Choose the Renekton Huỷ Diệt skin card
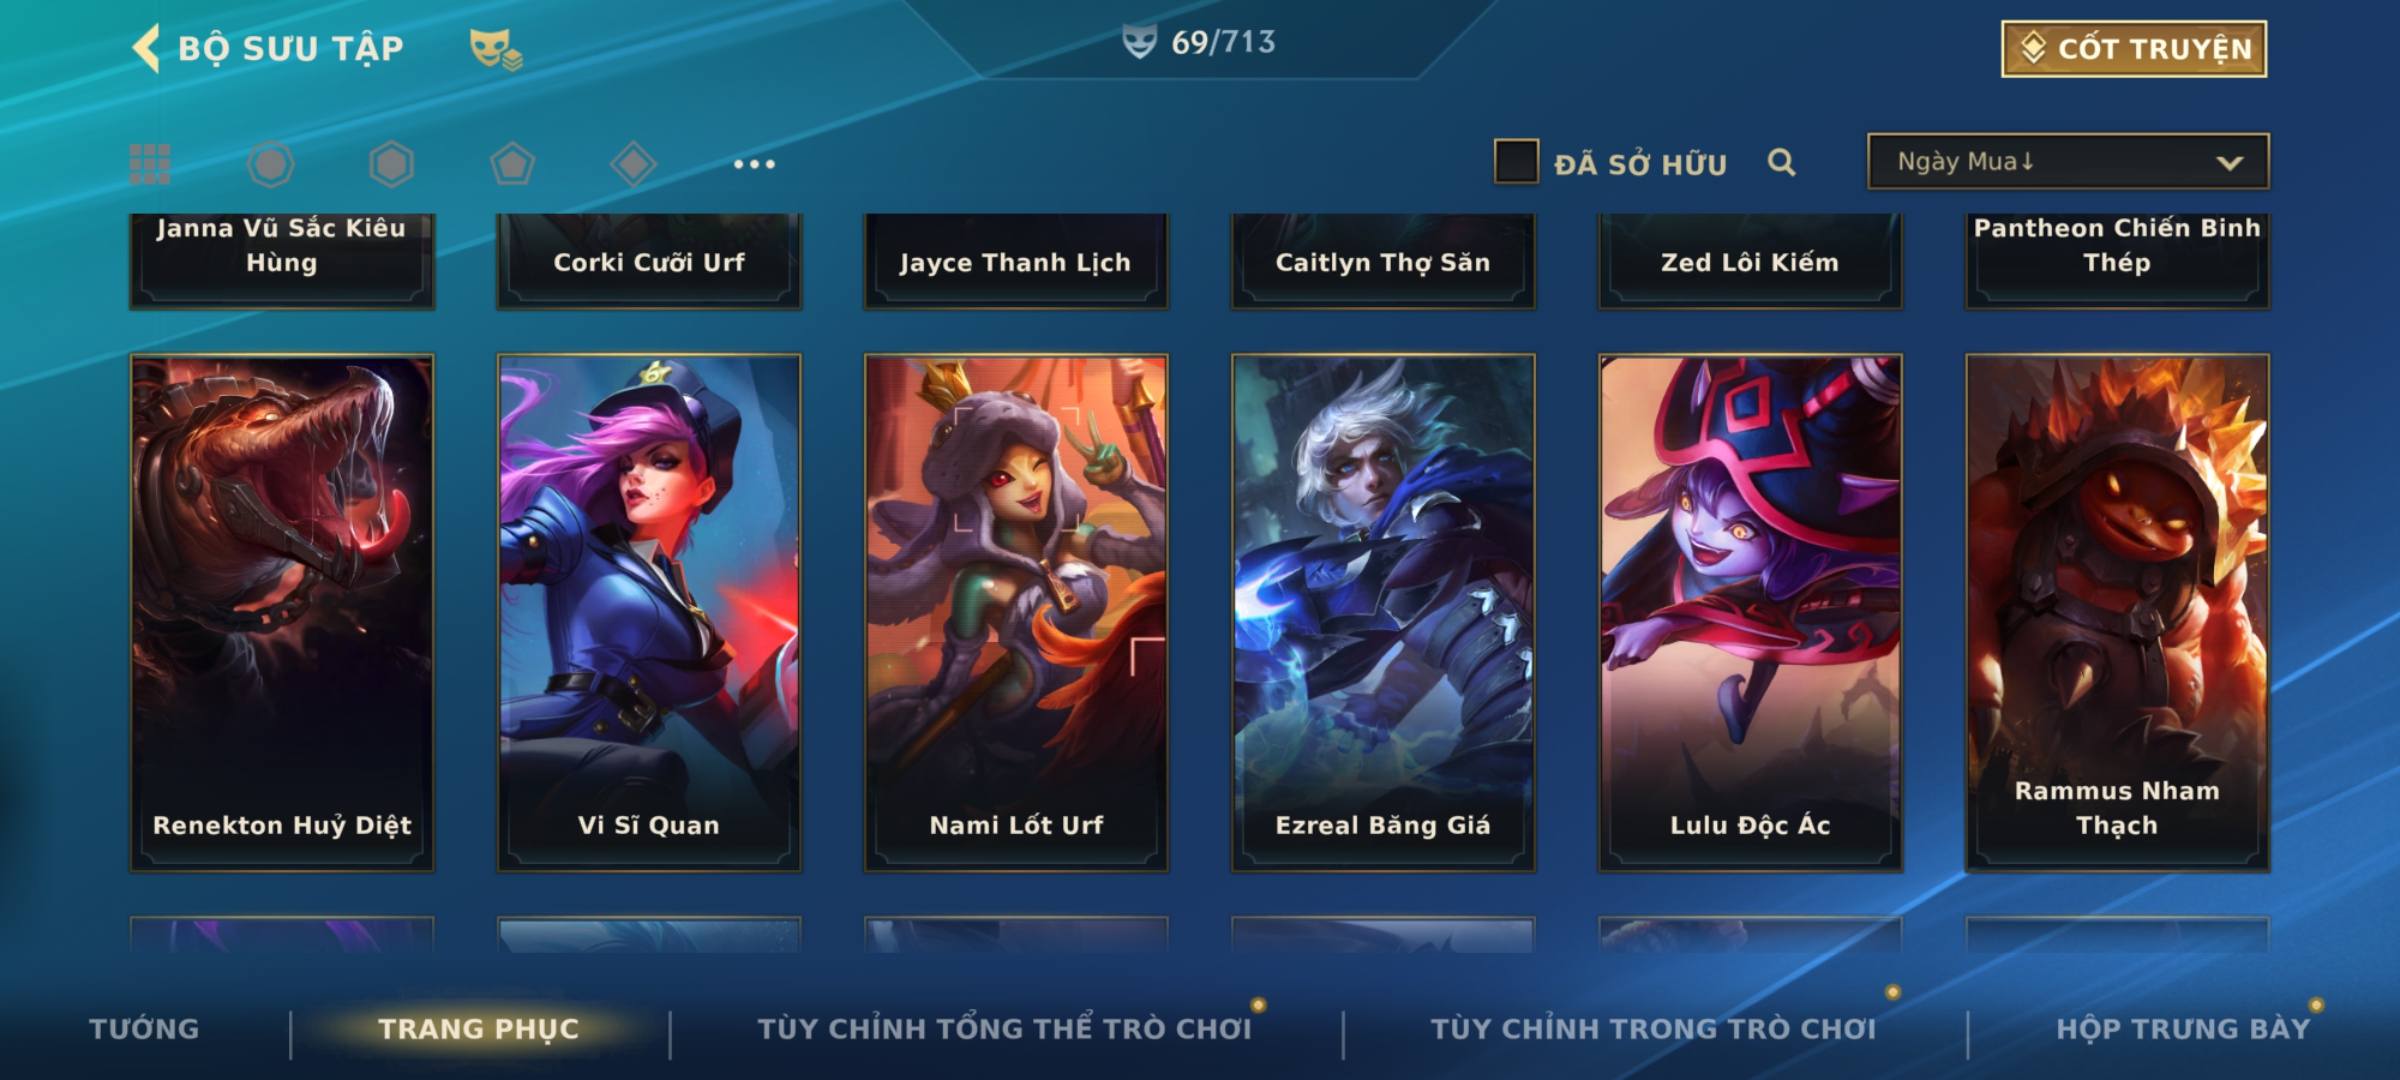Image resolution: width=2400 pixels, height=1080 pixels. pyautogui.click(x=282, y=613)
